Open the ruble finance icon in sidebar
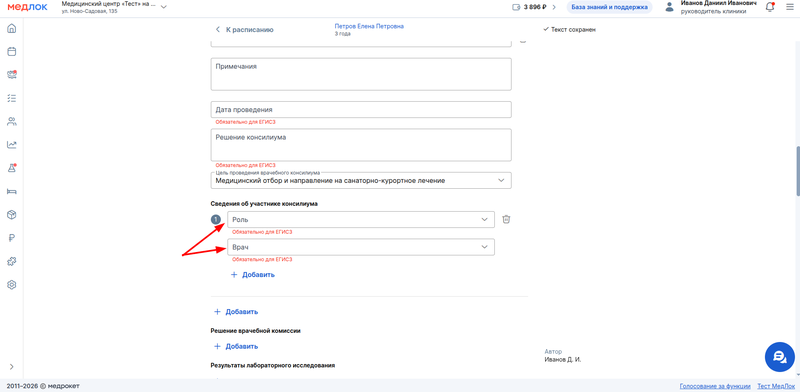Viewport: 800px width, 392px height. point(11,238)
